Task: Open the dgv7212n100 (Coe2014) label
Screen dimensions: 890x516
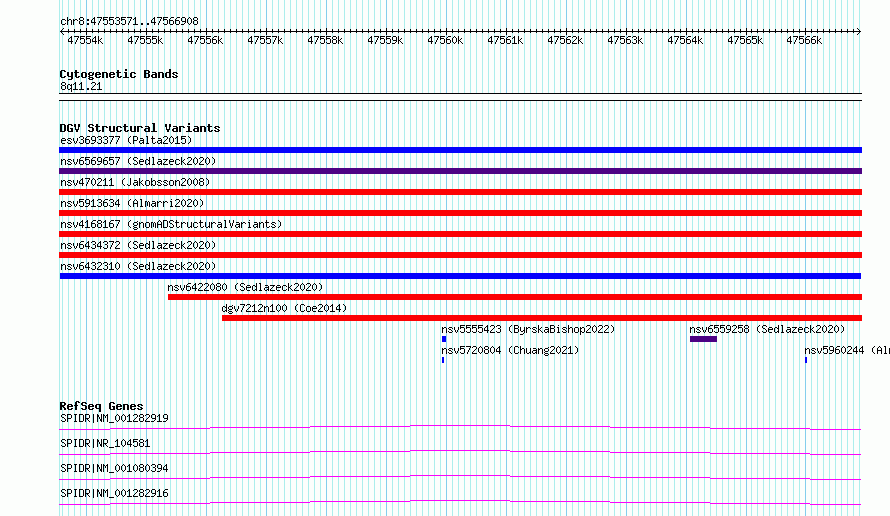Action: coord(284,308)
